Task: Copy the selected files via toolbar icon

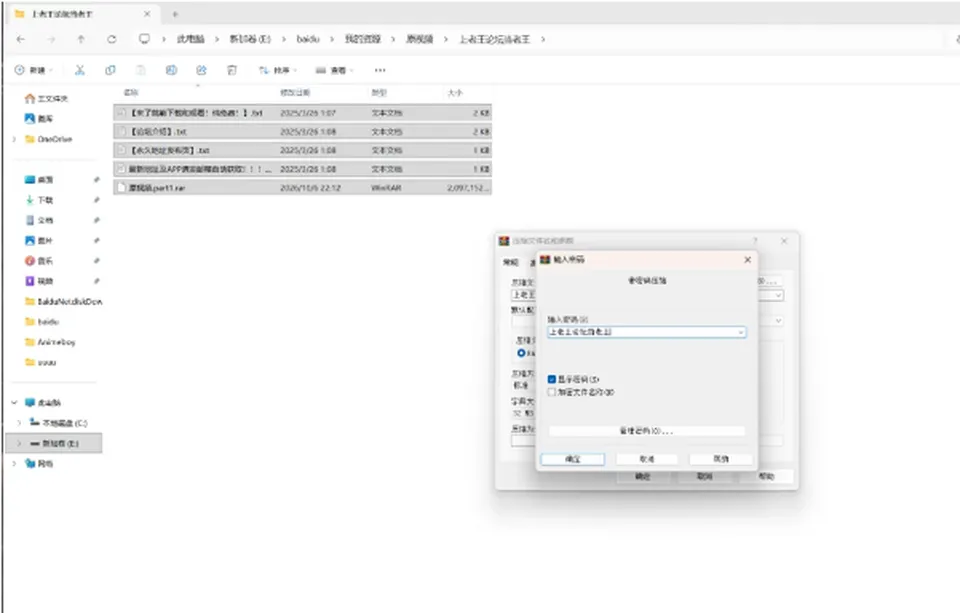Action: pos(110,70)
